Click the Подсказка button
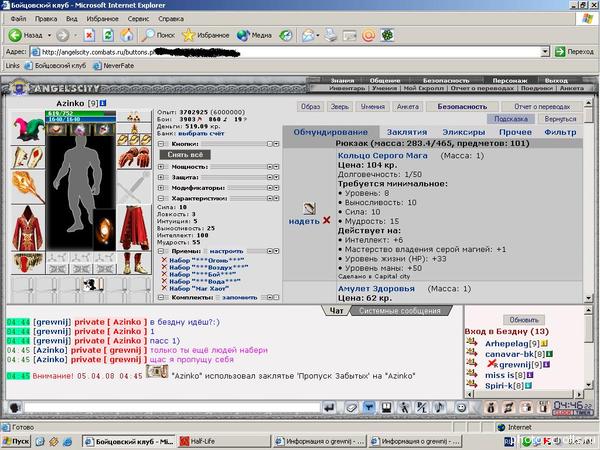The image size is (600, 450). pyautogui.click(x=510, y=119)
